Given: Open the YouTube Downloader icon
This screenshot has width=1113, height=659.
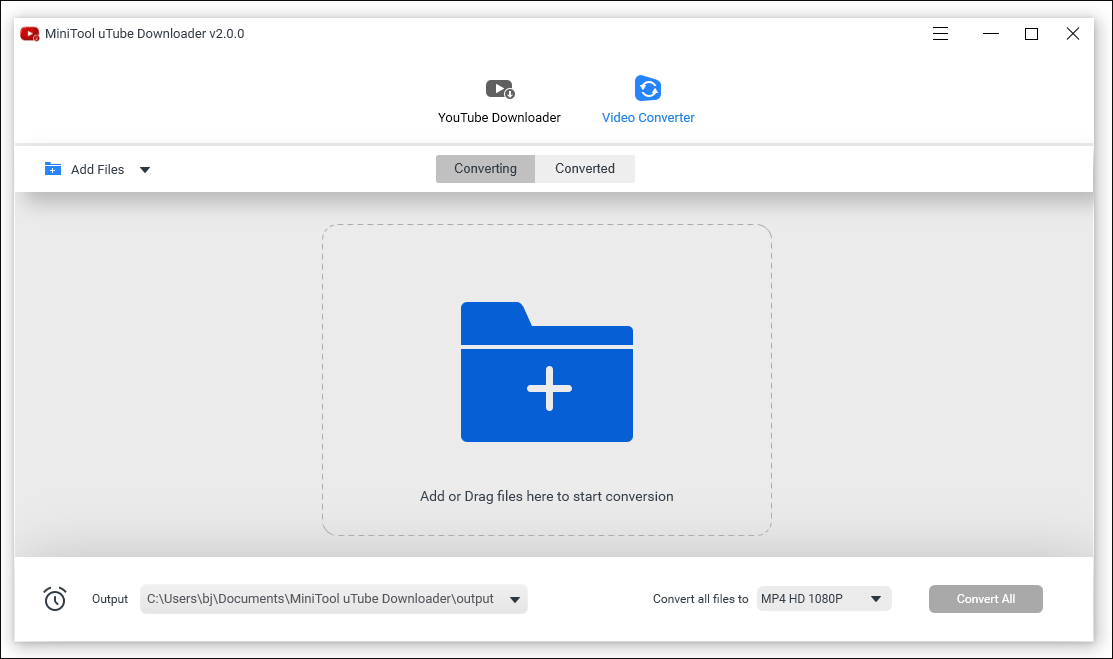Looking at the screenshot, I should [500, 89].
